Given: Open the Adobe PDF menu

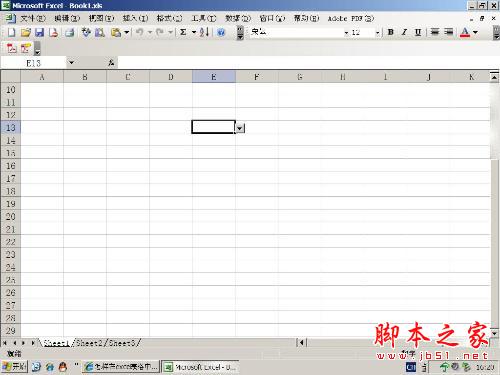Looking at the screenshot, I should click(351, 18).
